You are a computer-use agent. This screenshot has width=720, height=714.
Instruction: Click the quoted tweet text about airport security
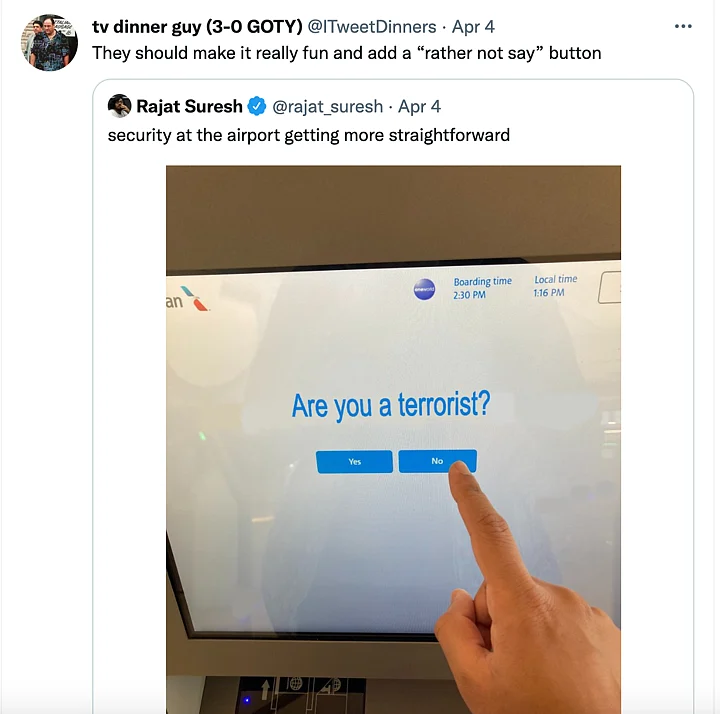tap(309, 135)
